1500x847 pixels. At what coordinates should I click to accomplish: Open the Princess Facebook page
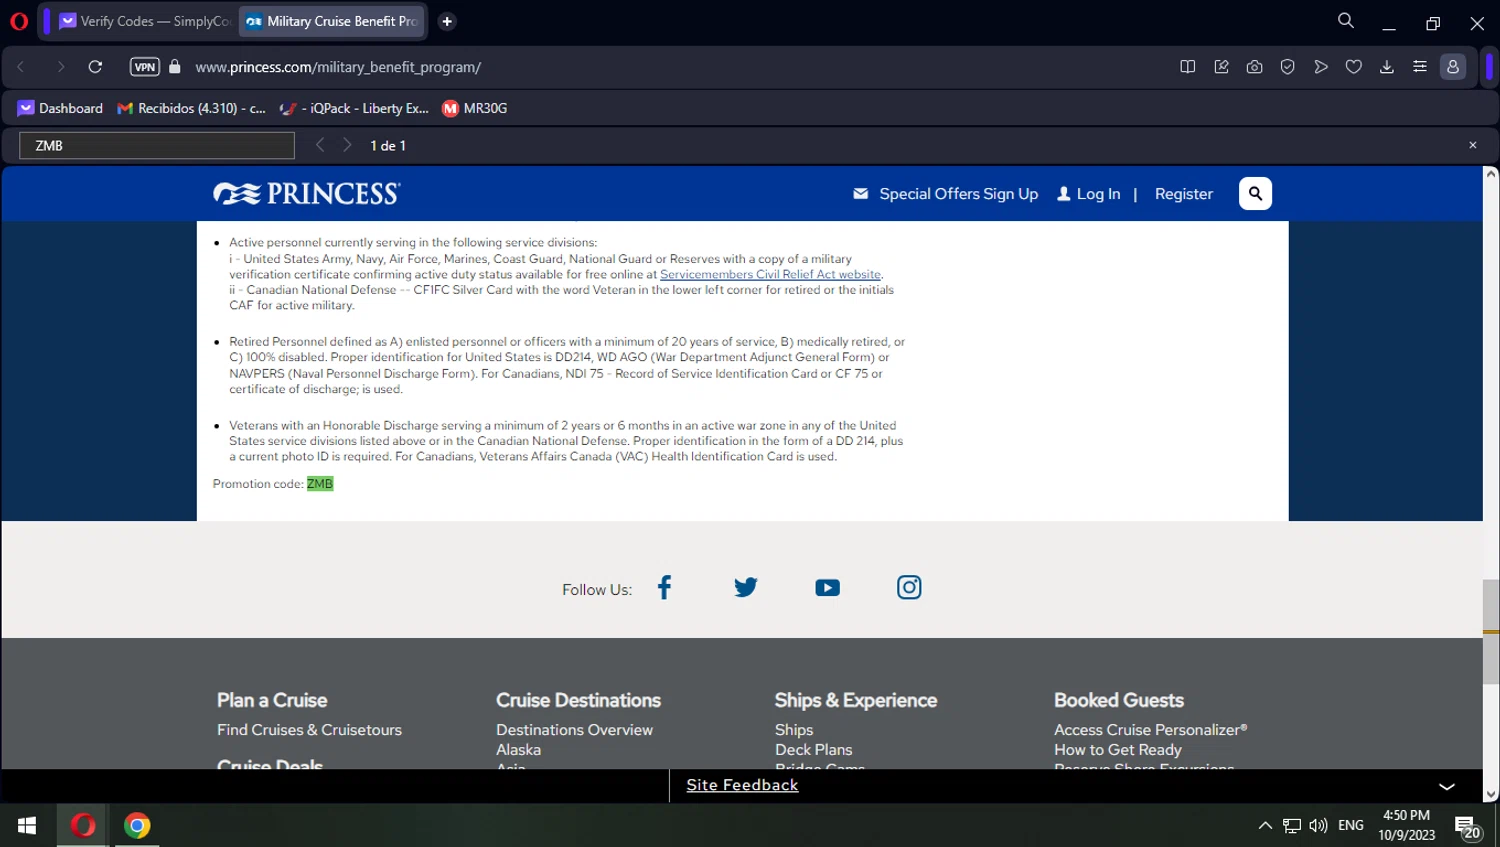(x=664, y=588)
